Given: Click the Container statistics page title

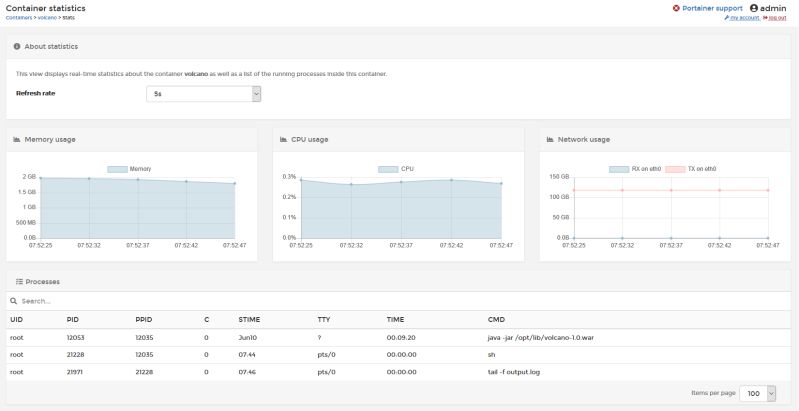Looking at the screenshot, I should [45, 8].
